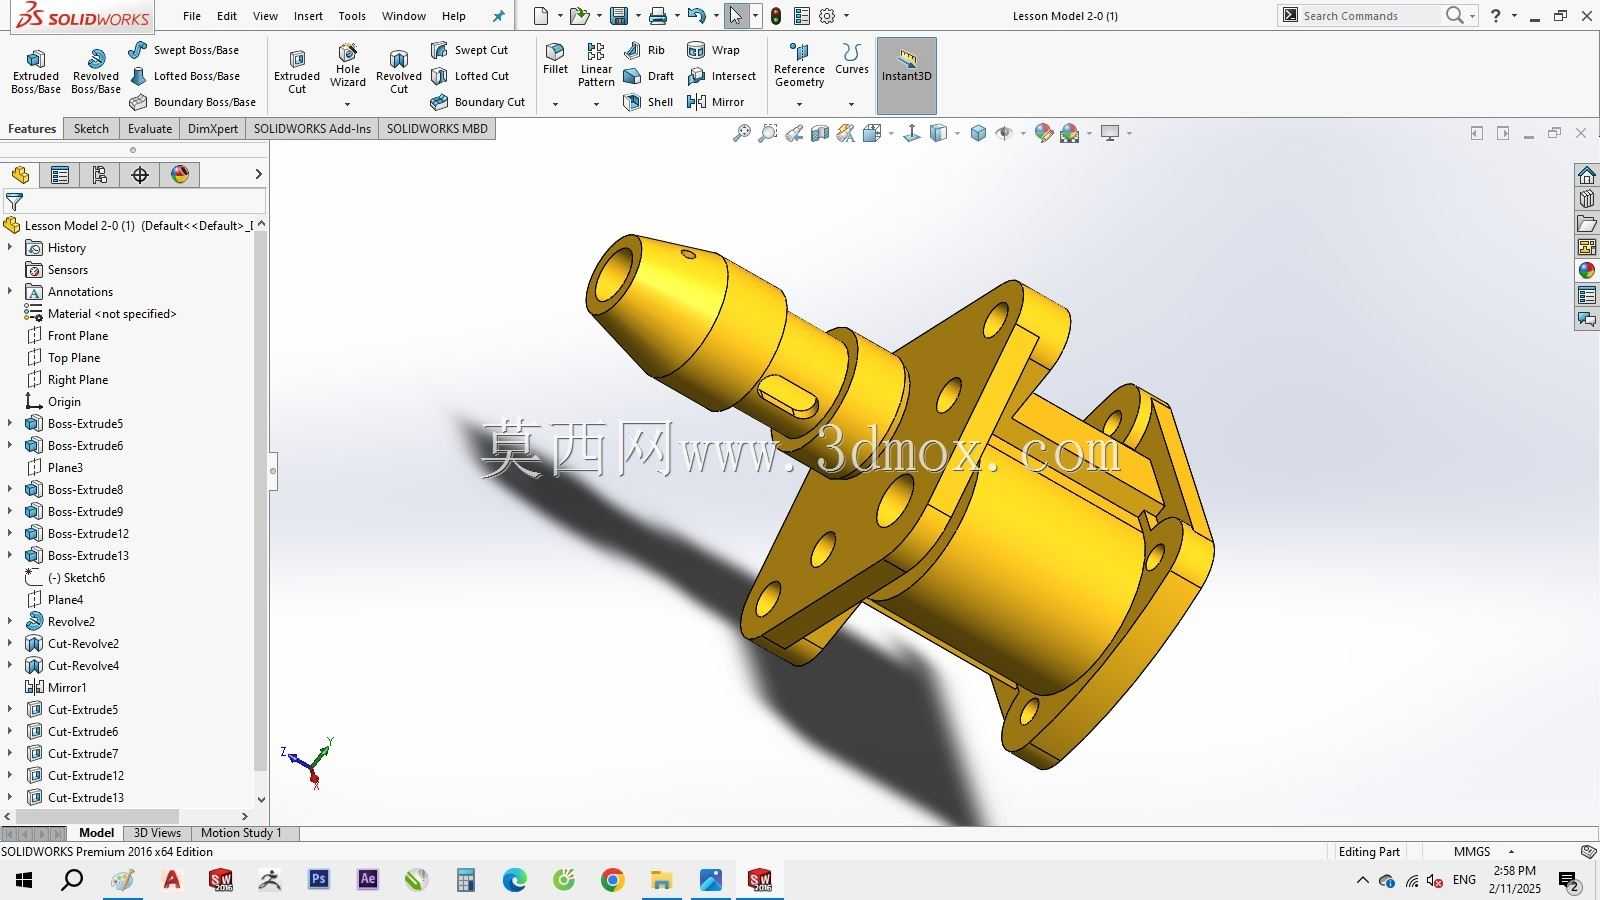Screen dimensions: 1600x900
Task: Switch to the Motion Study 1 tab
Action: pyautogui.click(x=241, y=832)
